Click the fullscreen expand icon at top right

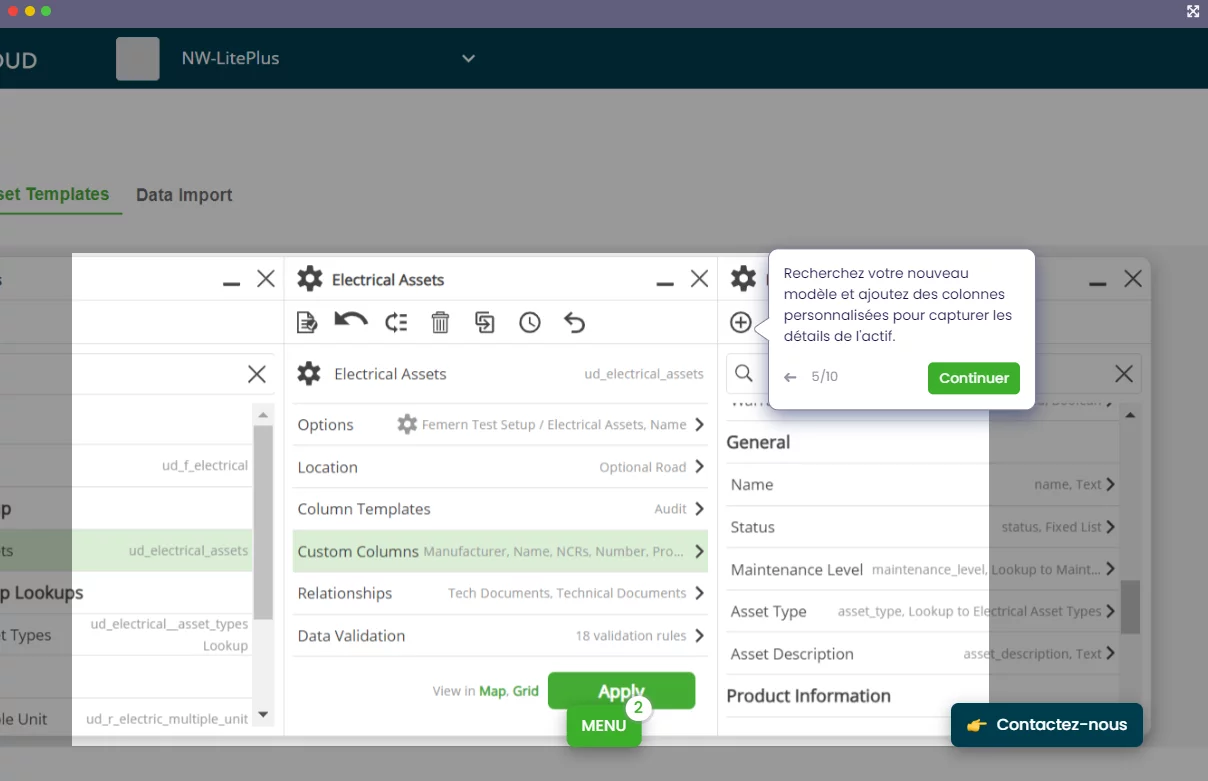1192,11
